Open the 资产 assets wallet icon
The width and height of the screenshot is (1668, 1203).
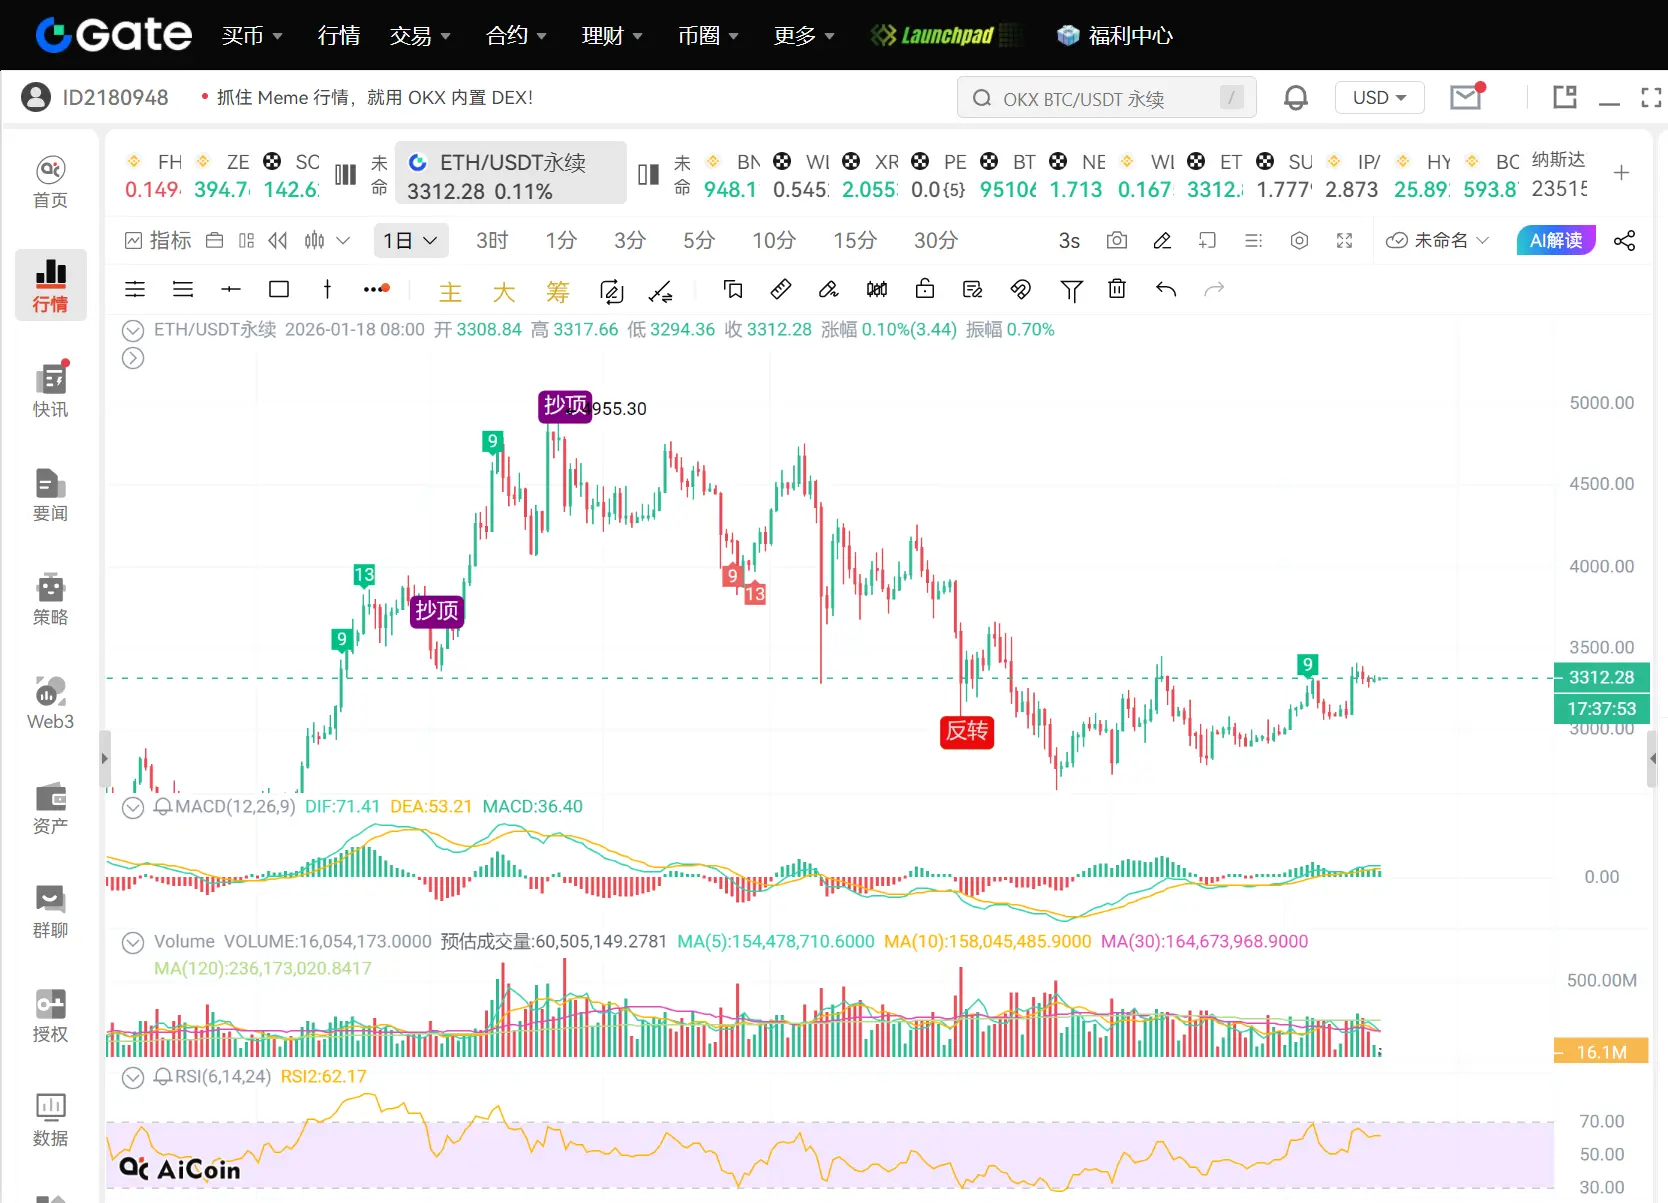tap(50, 807)
